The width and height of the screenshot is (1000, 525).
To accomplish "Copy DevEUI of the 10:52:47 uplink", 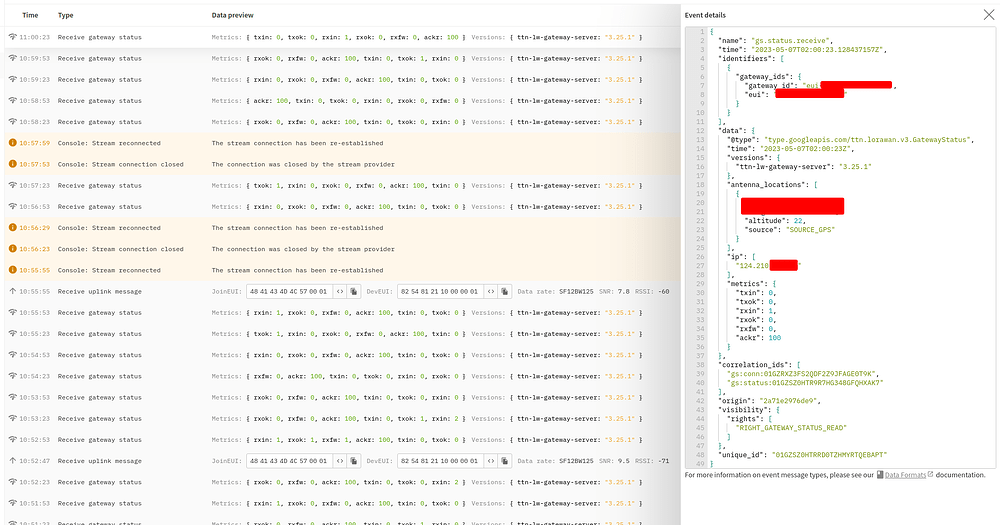I will coord(506,461).
